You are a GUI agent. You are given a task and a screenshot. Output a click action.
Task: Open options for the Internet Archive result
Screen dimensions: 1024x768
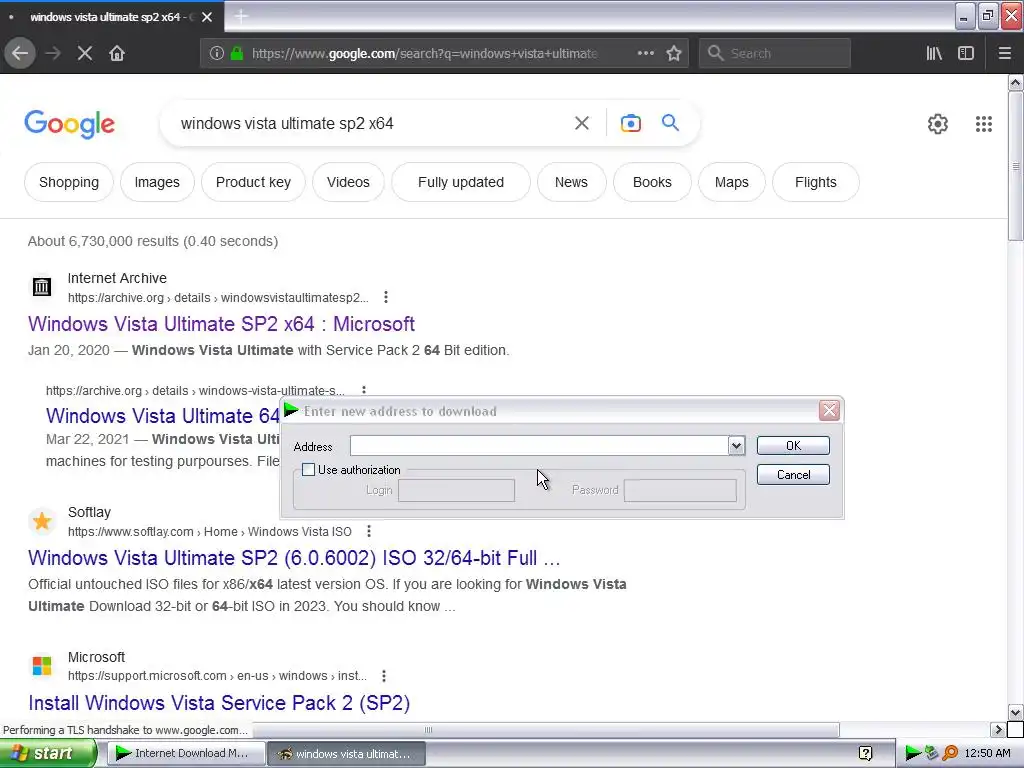point(386,297)
